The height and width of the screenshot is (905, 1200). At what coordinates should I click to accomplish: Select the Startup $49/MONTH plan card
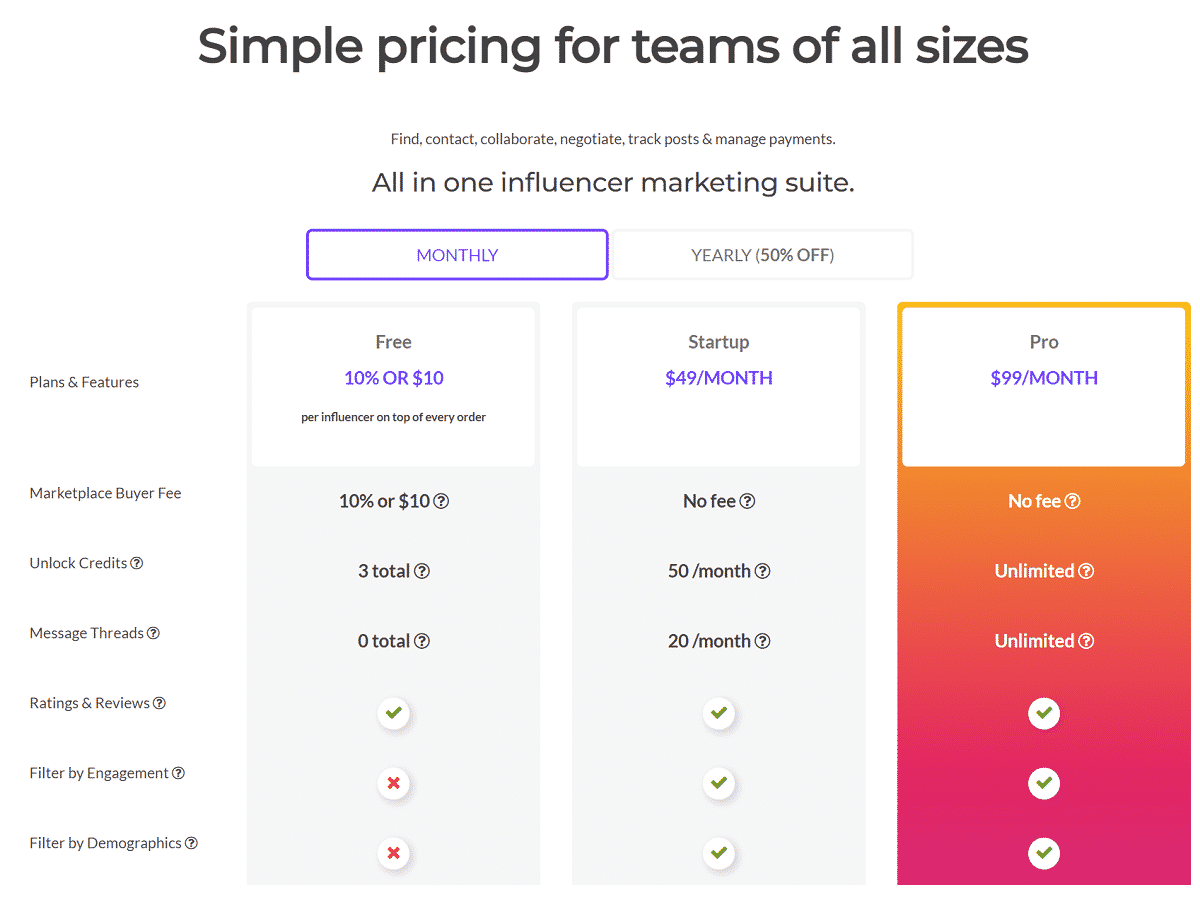coord(718,386)
